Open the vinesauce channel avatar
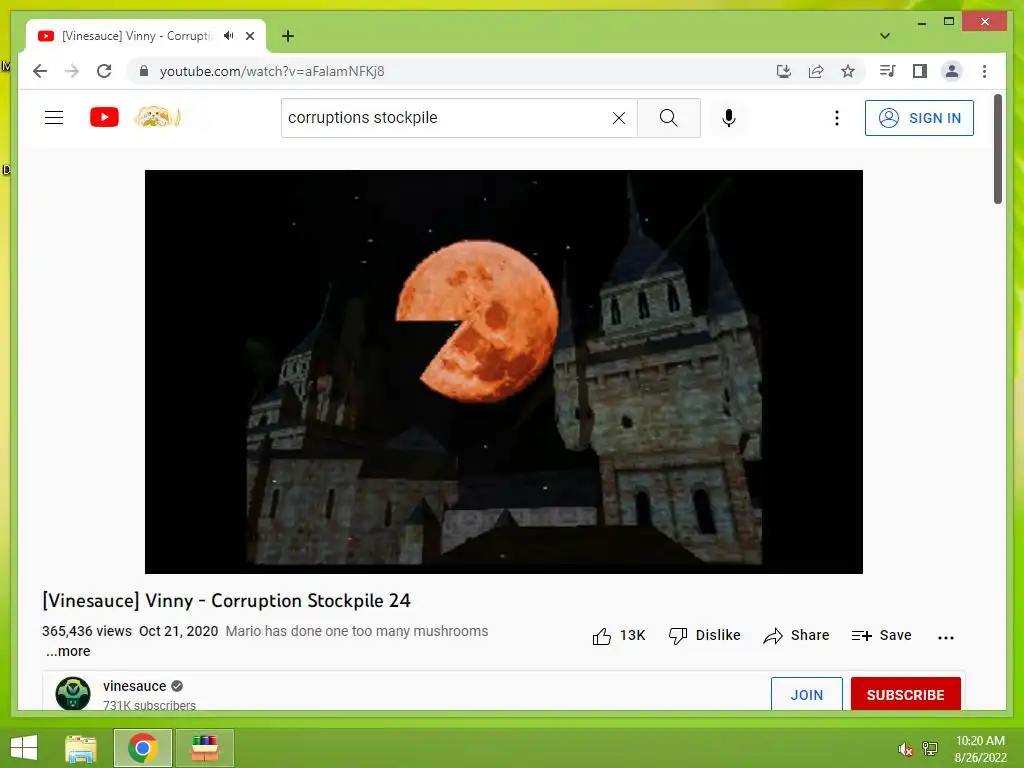Screen dimensions: 1024x768 pos(72,693)
